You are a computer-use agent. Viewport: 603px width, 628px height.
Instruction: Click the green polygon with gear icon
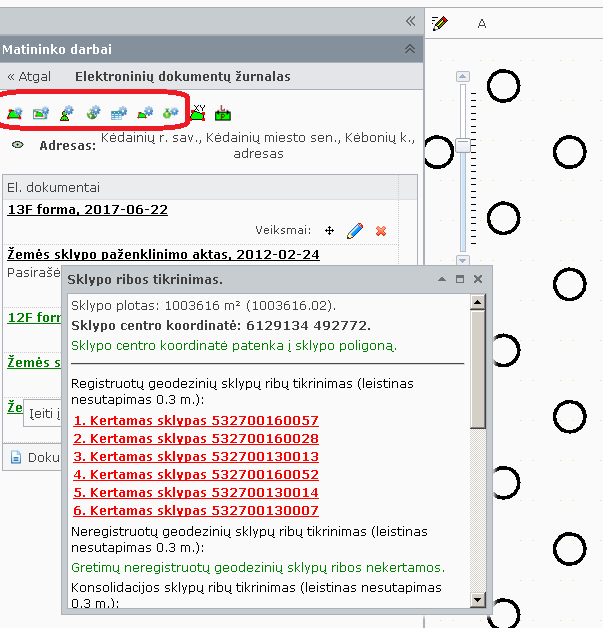coord(15,113)
